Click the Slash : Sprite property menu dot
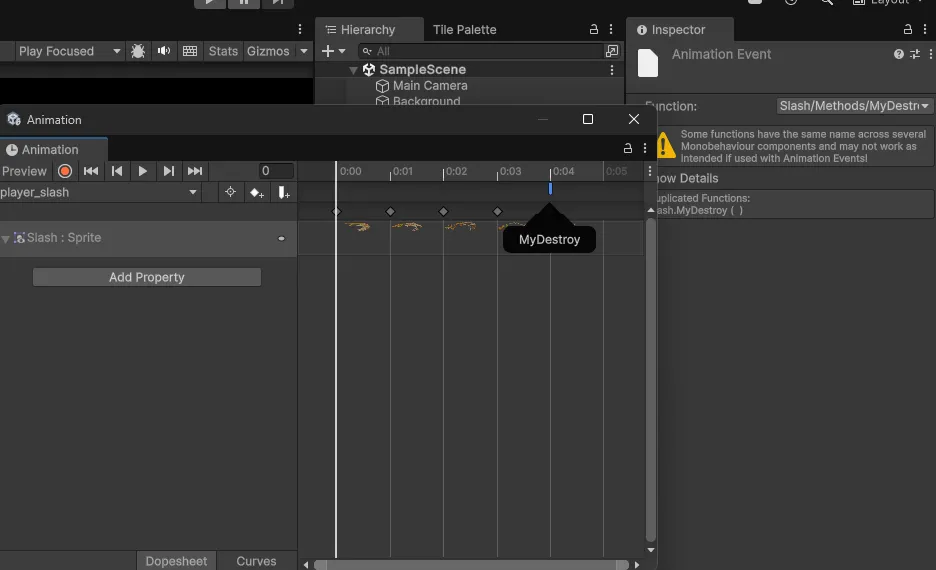 [281, 238]
